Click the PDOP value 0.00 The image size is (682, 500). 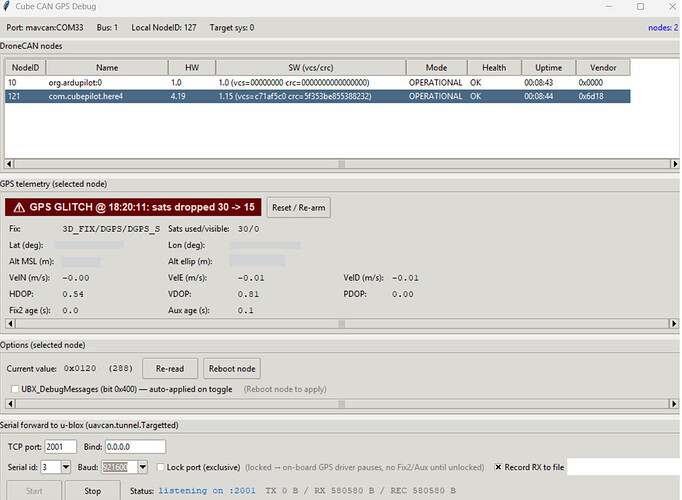pos(402,294)
